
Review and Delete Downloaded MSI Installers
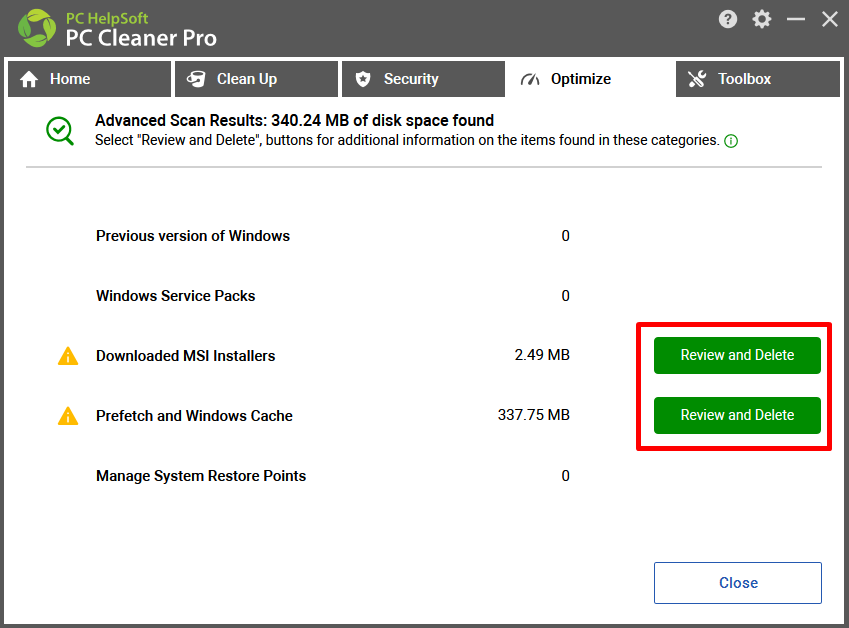[x=737, y=356]
